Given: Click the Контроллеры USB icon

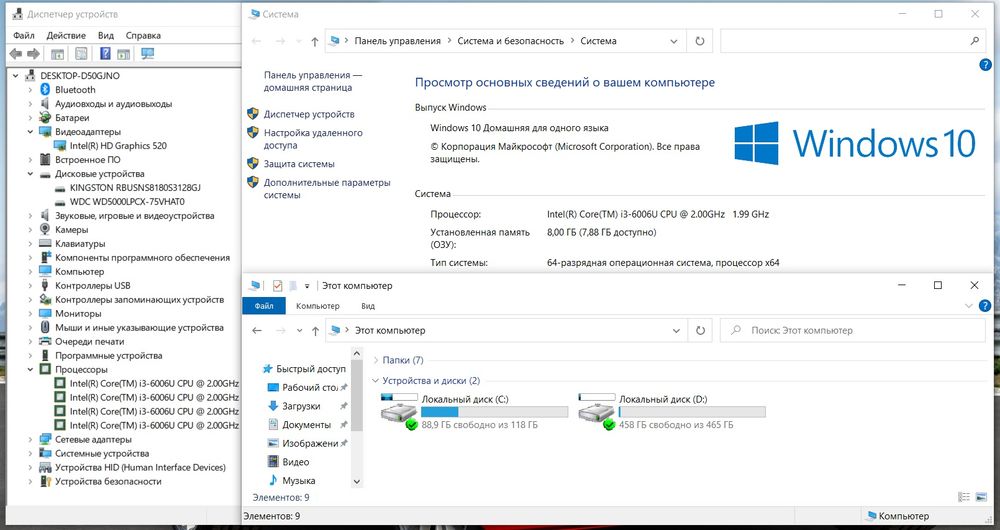Looking at the screenshot, I should point(45,285).
